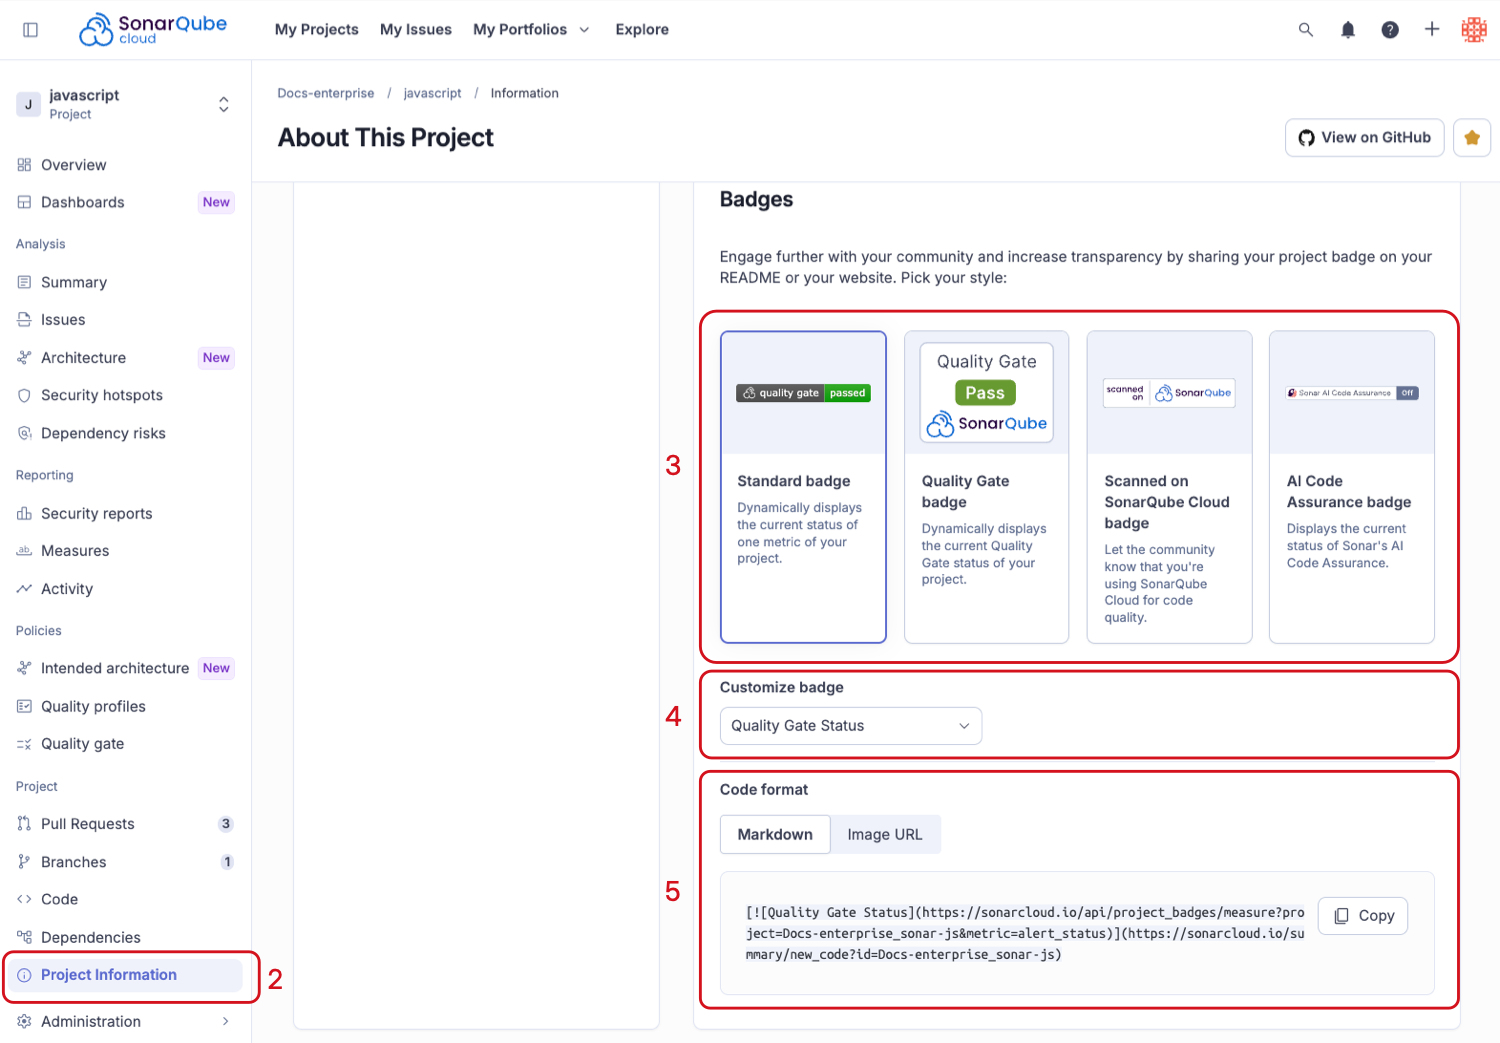The width and height of the screenshot is (1500, 1043).
Task: Click the Security reports chart icon
Action: [24, 513]
